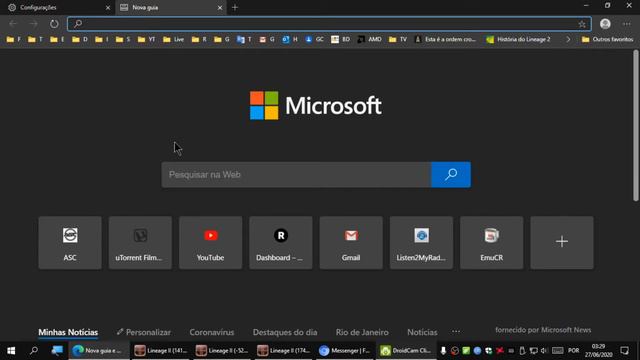This screenshot has height=360, width=640.
Task: Switch to the Lineage II (174... taskbar window
Action: (284, 351)
